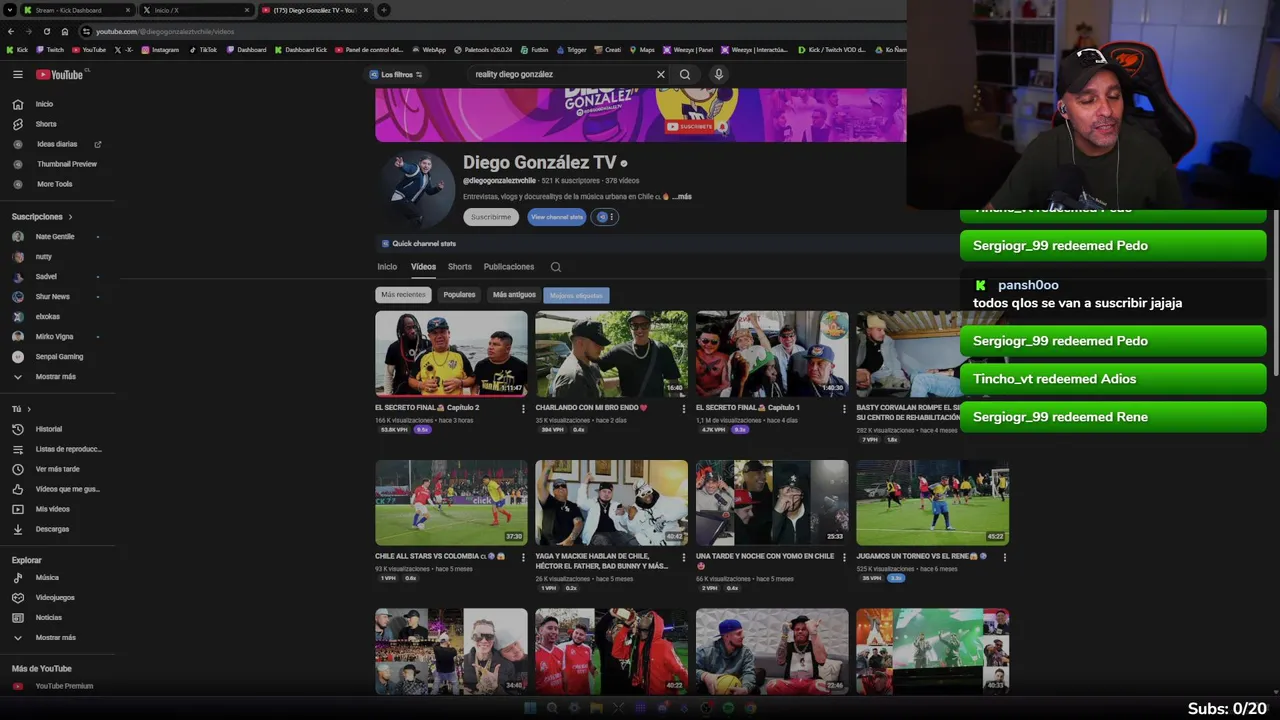Screen dimensions: 1280x720
Task: Open Inicio in the sidebar
Action: point(44,104)
